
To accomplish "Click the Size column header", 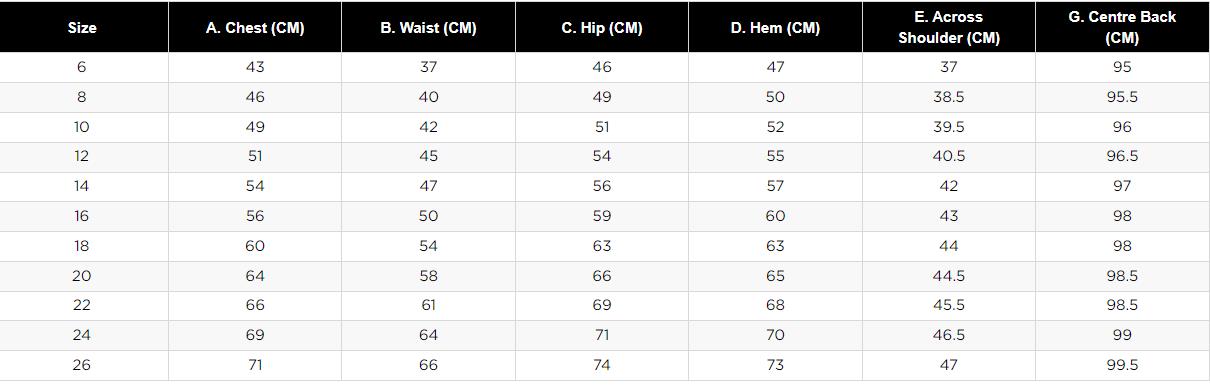I will (x=82, y=28).
